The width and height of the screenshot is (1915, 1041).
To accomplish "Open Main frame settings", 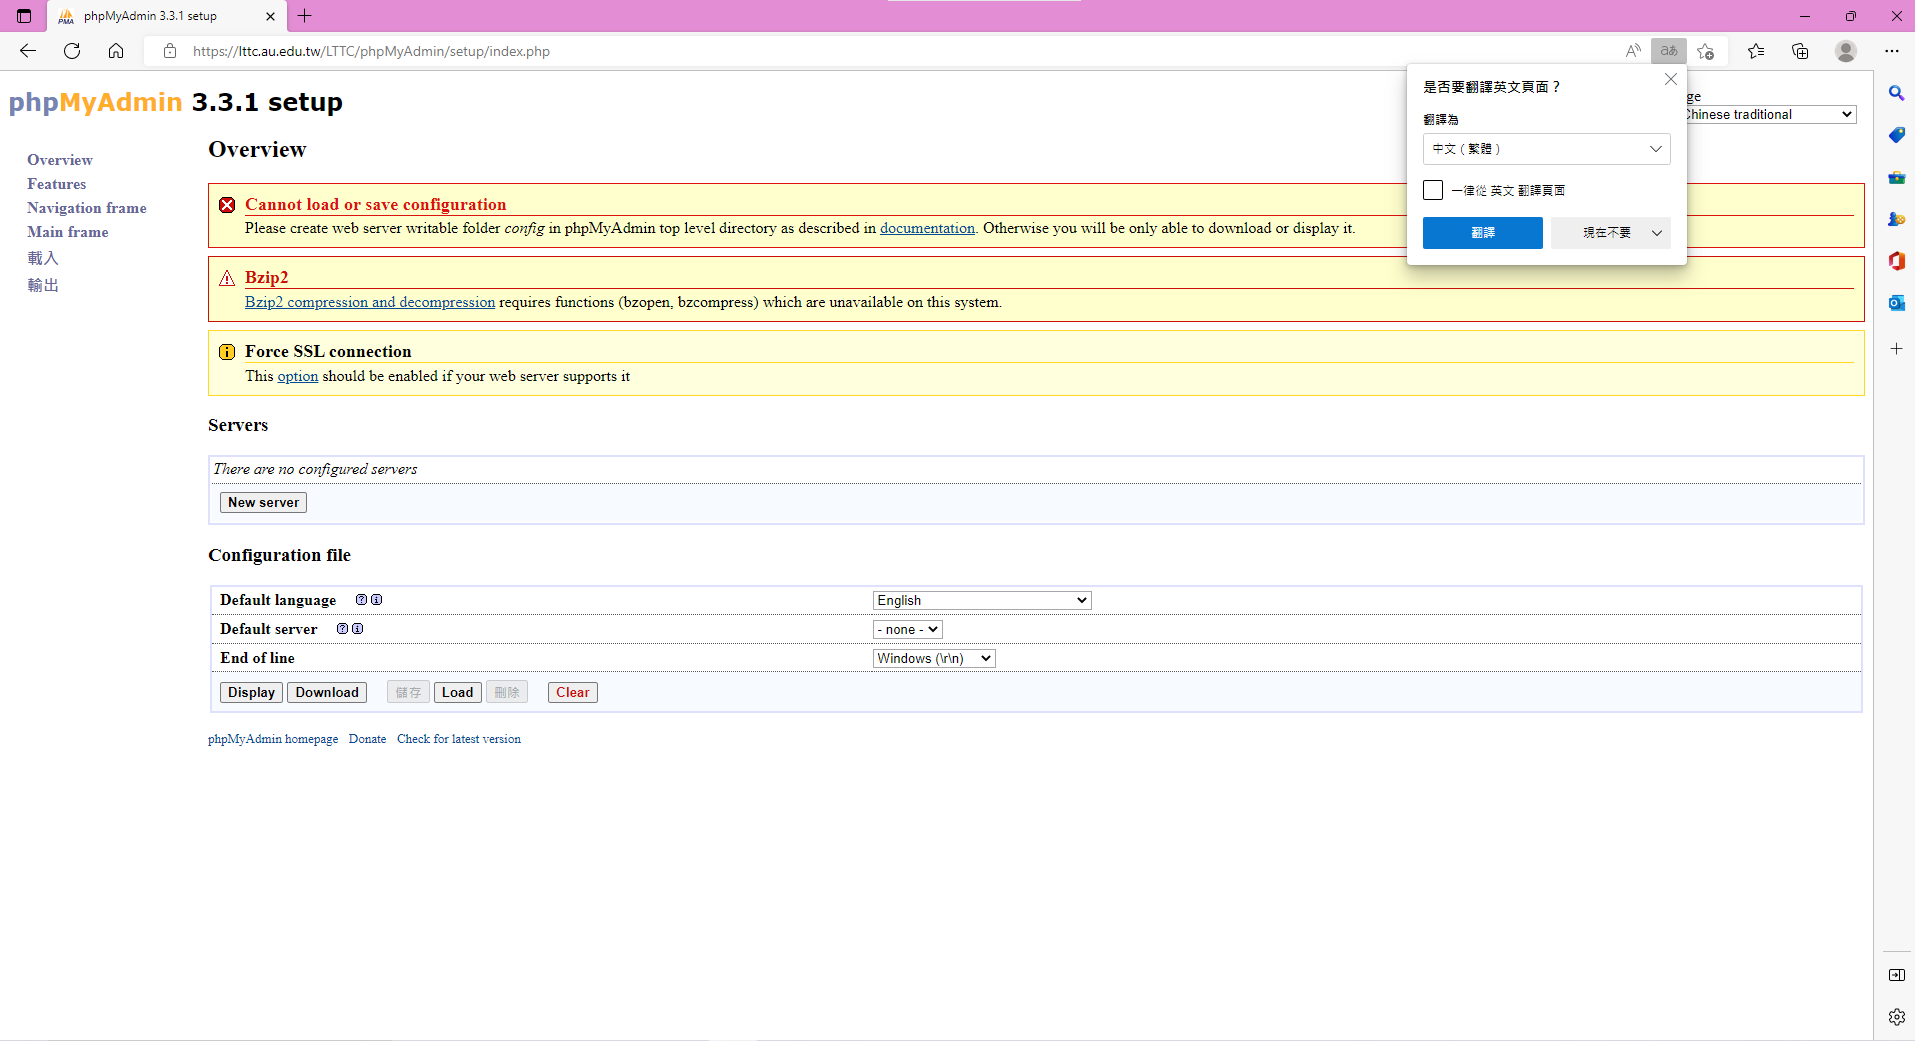I will 68,232.
